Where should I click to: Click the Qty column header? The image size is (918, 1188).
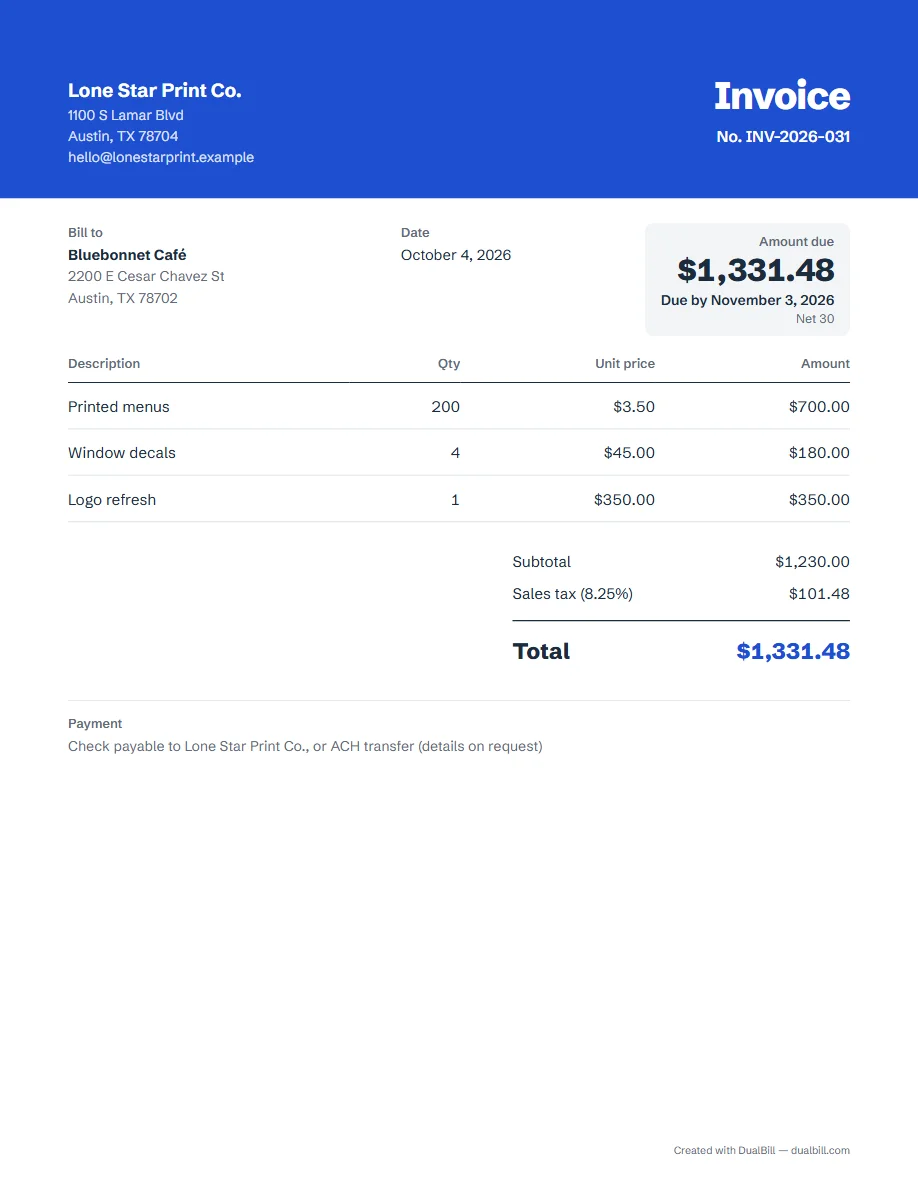449,364
